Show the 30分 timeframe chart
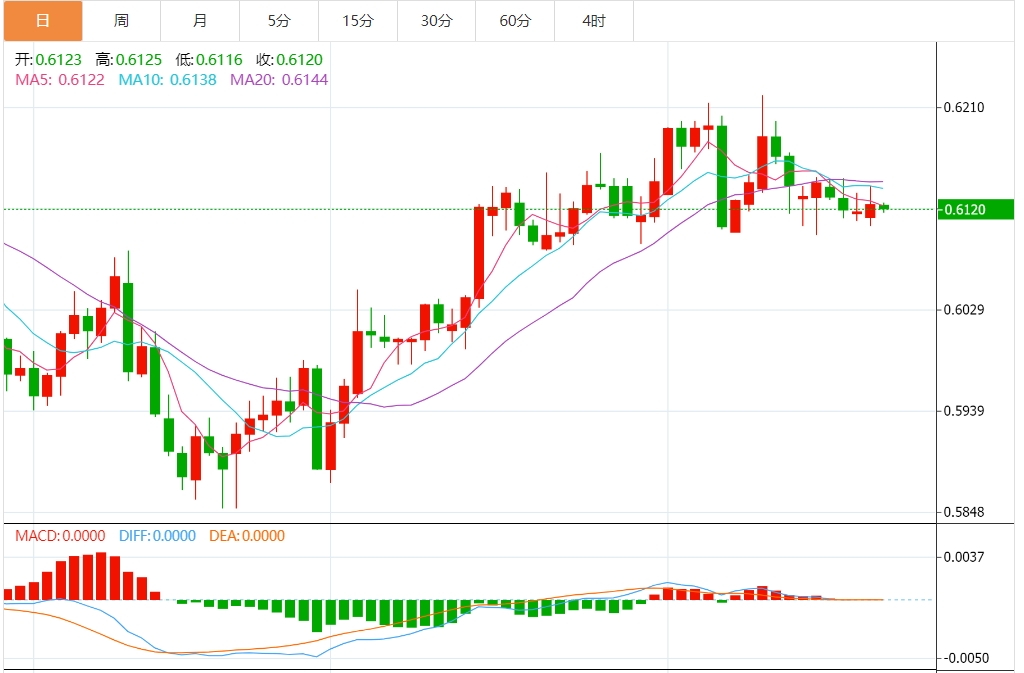Image resolution: width=1024 pixels, height=673 pixels. [x=436, y=20]
